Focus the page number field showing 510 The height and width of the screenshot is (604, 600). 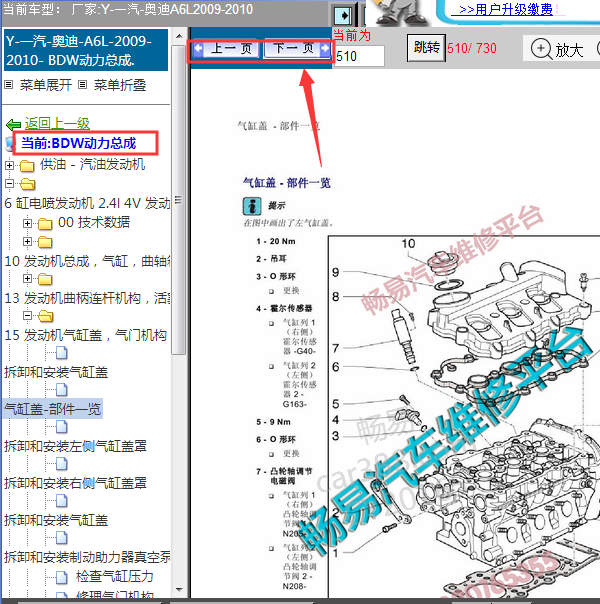tap(359, 56)
